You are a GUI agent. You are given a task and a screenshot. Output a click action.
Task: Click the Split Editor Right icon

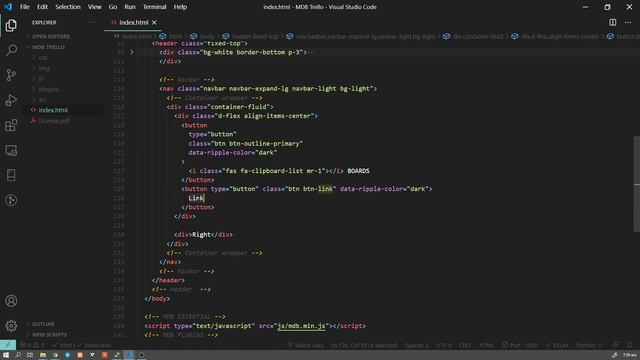click(x=613, y=22)
